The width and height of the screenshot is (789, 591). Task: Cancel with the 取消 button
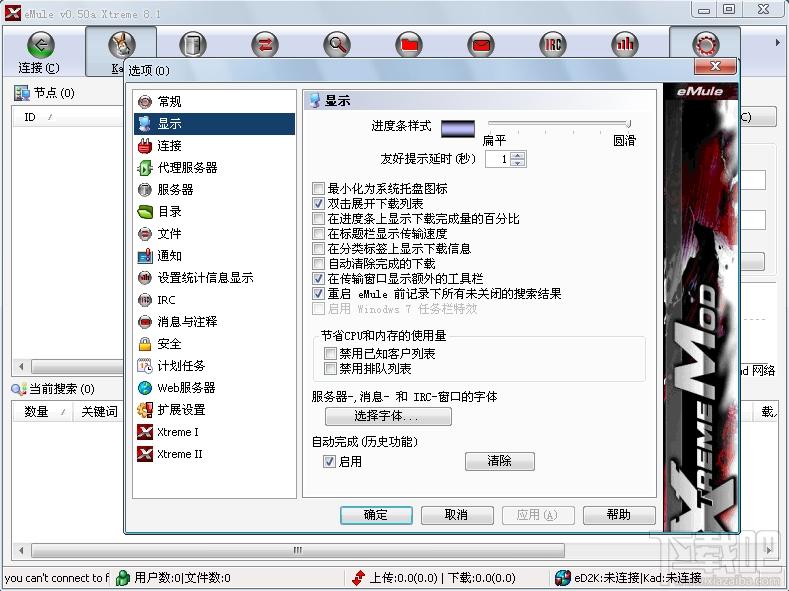(x=457, y=515)
